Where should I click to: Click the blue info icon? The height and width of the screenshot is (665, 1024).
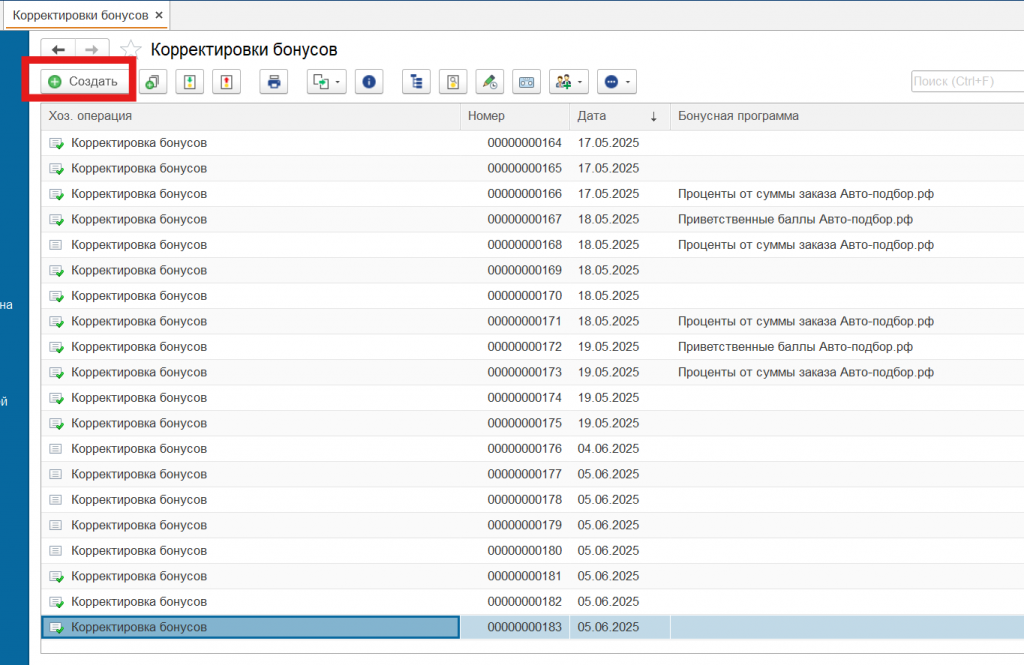point(369,82)
